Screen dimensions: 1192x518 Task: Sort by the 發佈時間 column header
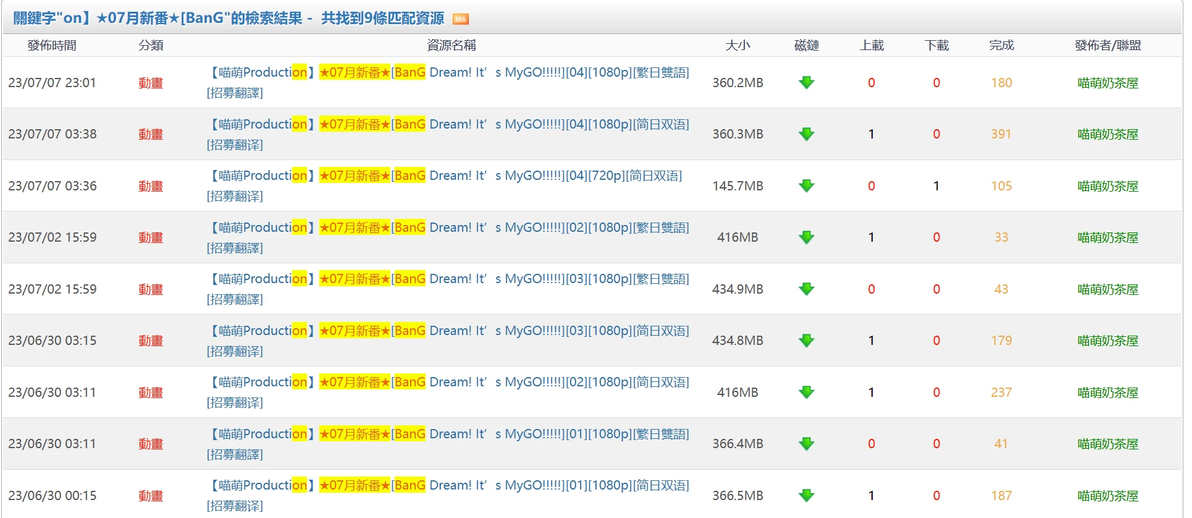coord(52,46)
